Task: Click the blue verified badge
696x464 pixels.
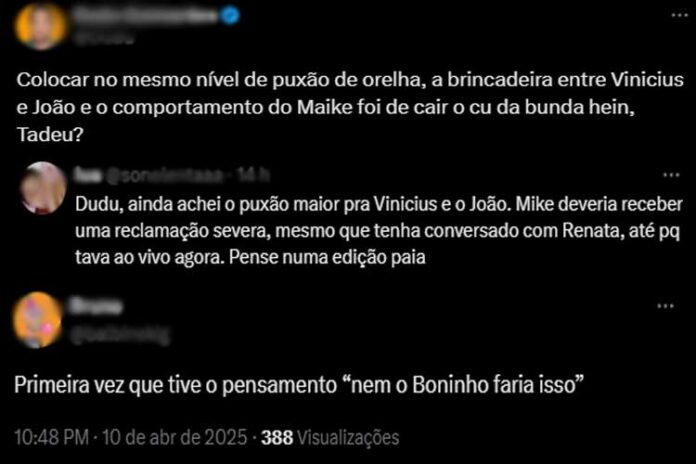Action: 230,16
